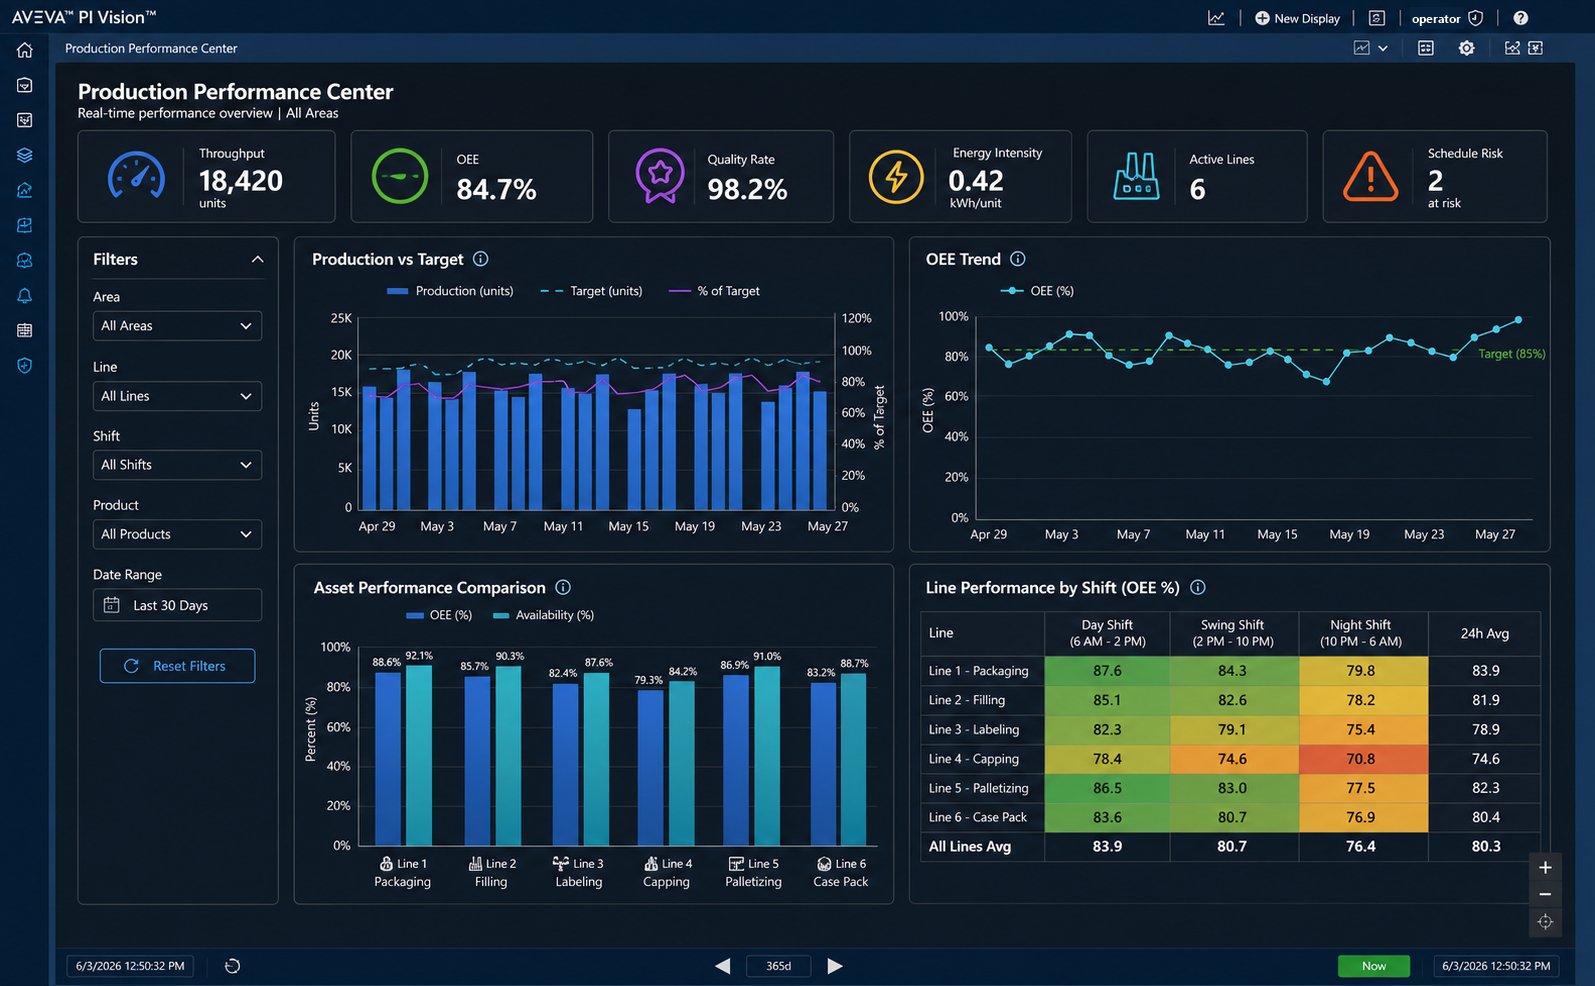This screenshot has height=986, width=1595.
Task: Show info for OEE Trend chart
Action: point(1018,259)
